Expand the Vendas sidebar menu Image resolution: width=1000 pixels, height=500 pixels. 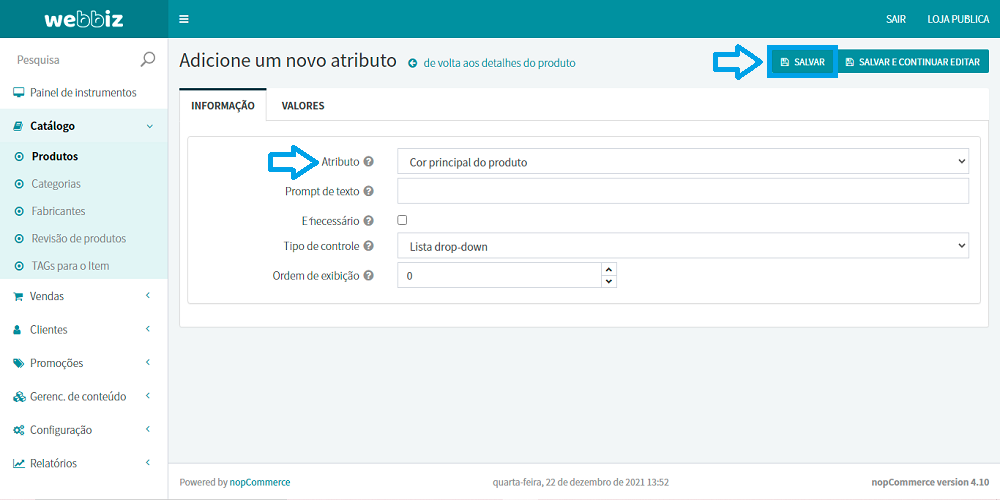pos(84,296)
